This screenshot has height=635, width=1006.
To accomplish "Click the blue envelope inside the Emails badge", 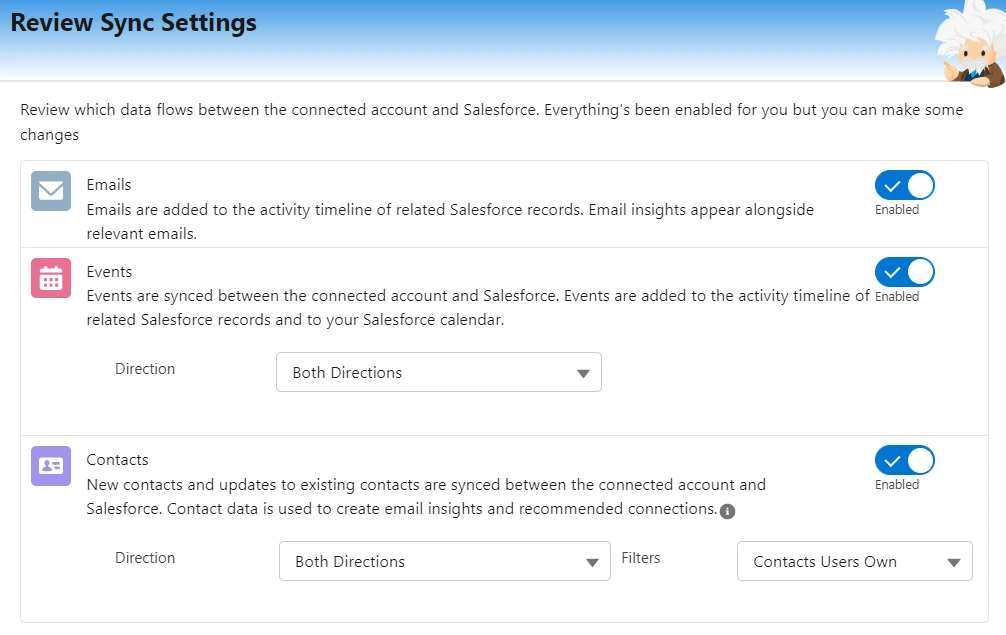I will pos(50,192).
